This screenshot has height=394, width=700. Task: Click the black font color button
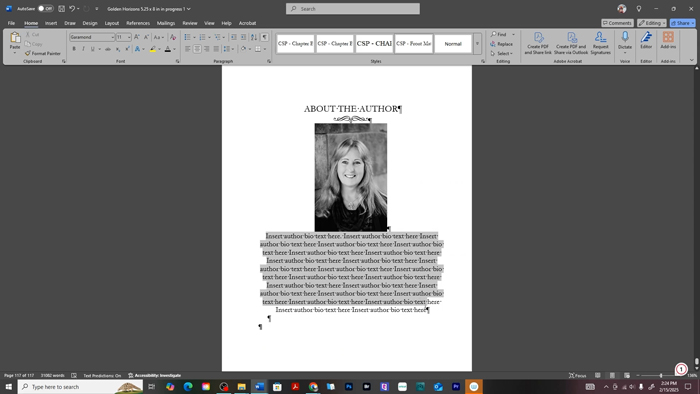click(x=168, y=49)
